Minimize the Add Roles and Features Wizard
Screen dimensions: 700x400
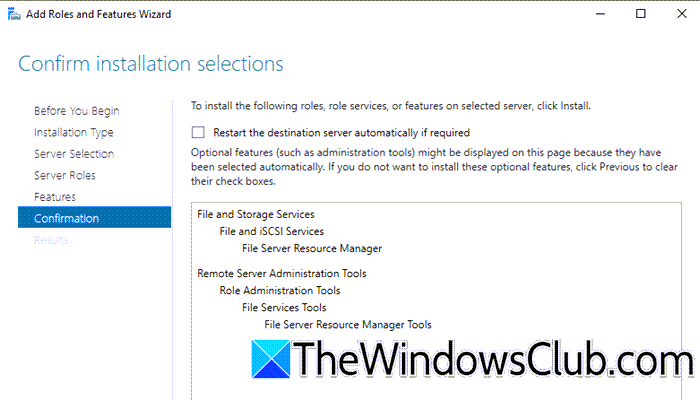tap(599, 14)
